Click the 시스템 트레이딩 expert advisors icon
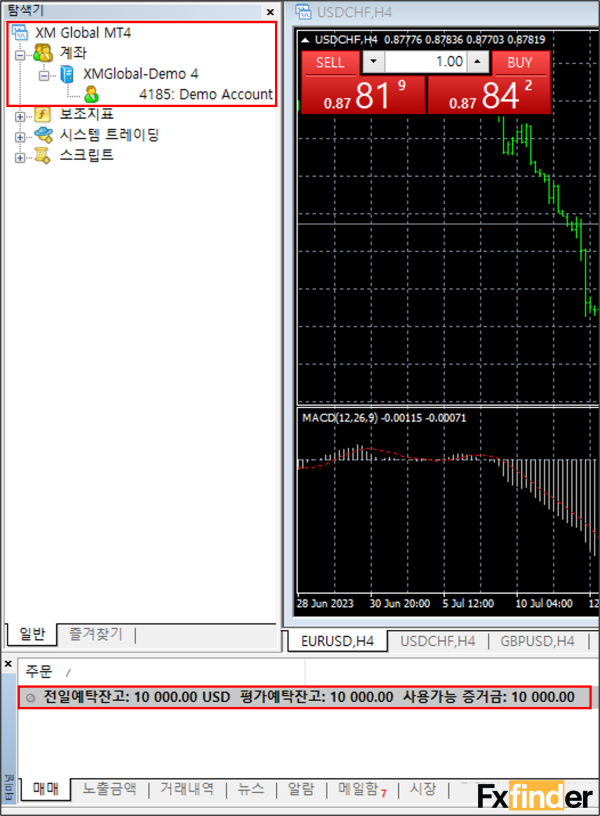Viewport: 600px width, 816px height. pyautogui.click(x=43, y=135)
